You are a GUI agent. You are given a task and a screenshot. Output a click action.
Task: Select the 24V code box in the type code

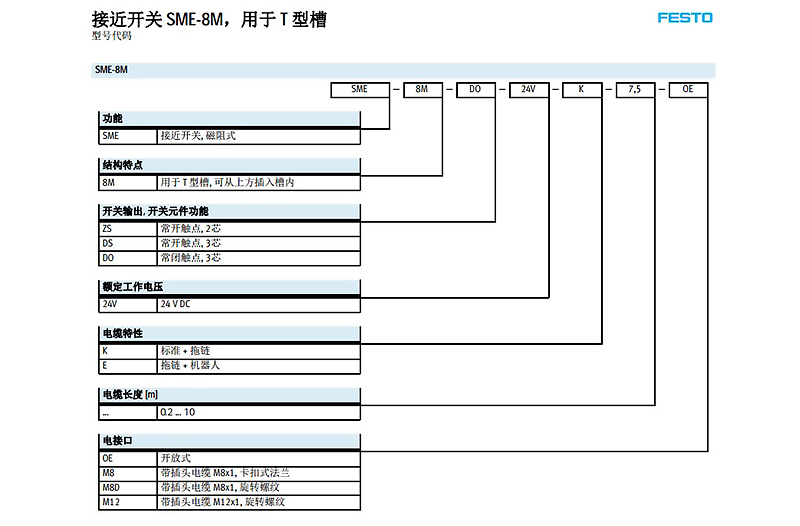coord(529,89)
